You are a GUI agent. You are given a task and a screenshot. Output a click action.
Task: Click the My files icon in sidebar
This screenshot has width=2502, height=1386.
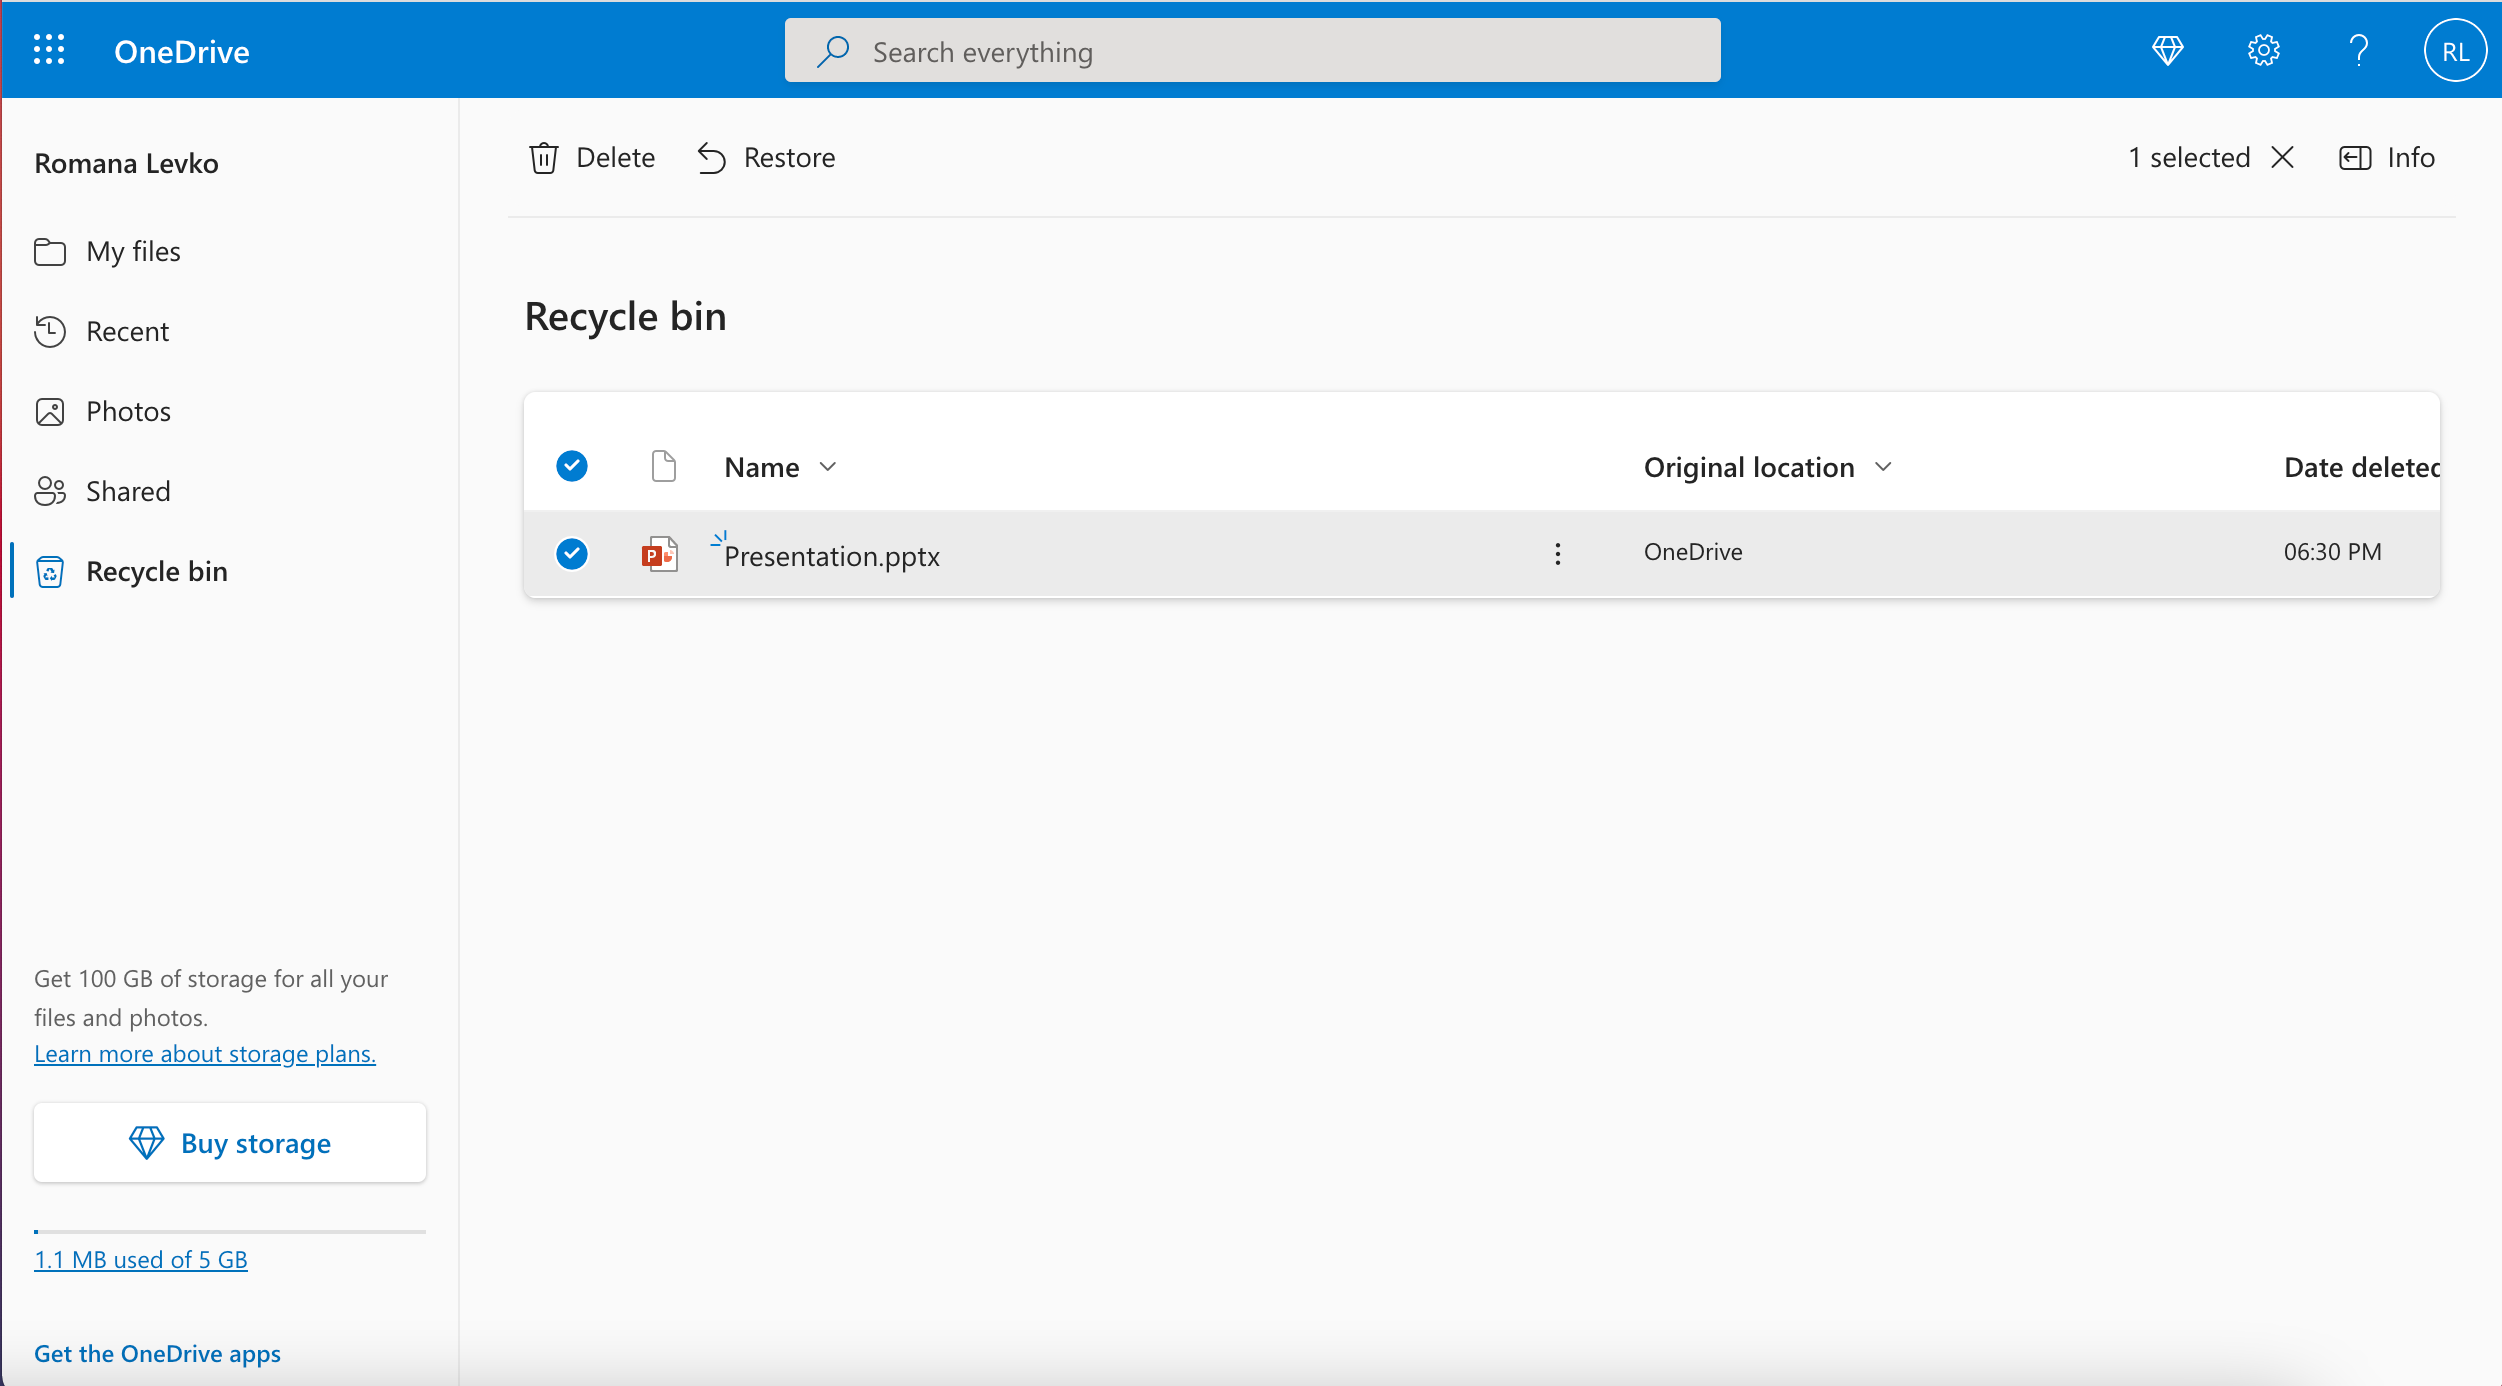51,251
